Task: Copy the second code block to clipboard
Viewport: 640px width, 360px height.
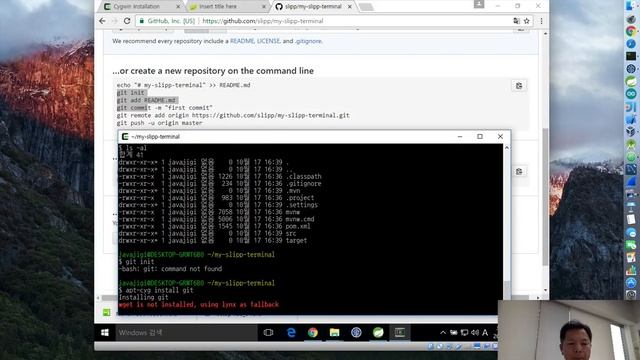Action: (x=519, y=171)
